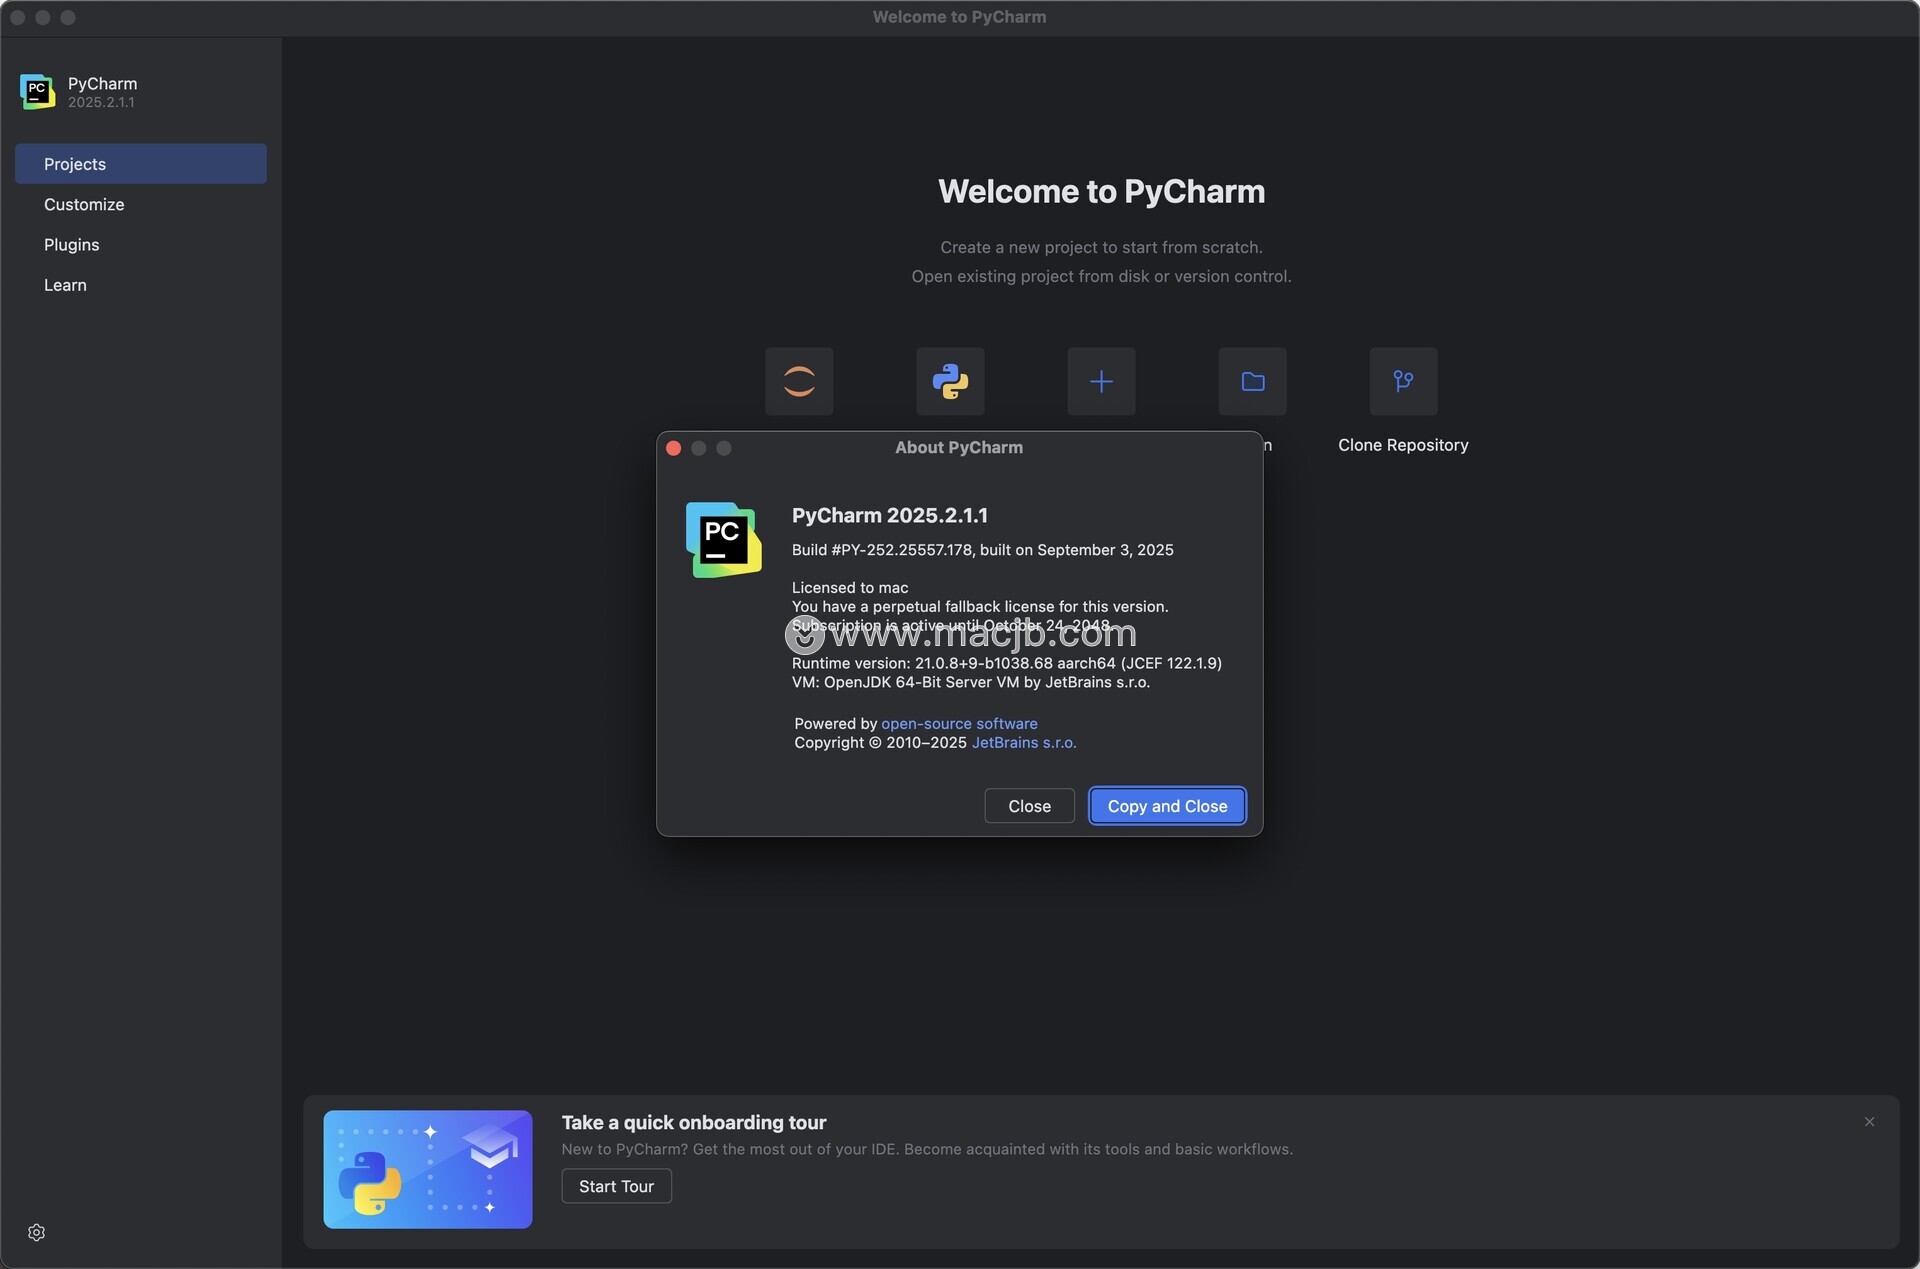Click the PyCharm icon in About dialog

point(724,540)
